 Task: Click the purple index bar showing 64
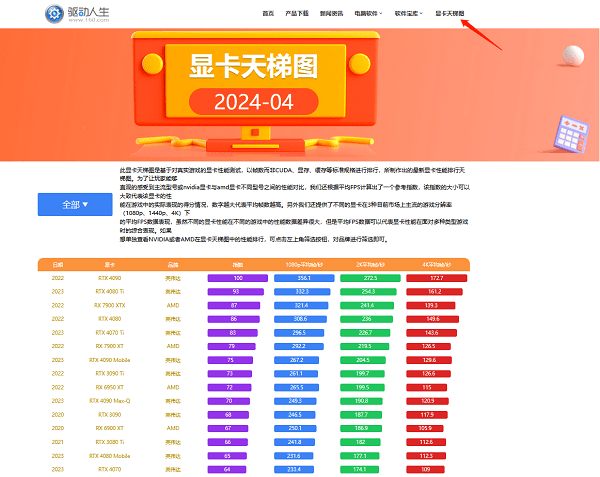pyautogui.click(x=227, y=469)
